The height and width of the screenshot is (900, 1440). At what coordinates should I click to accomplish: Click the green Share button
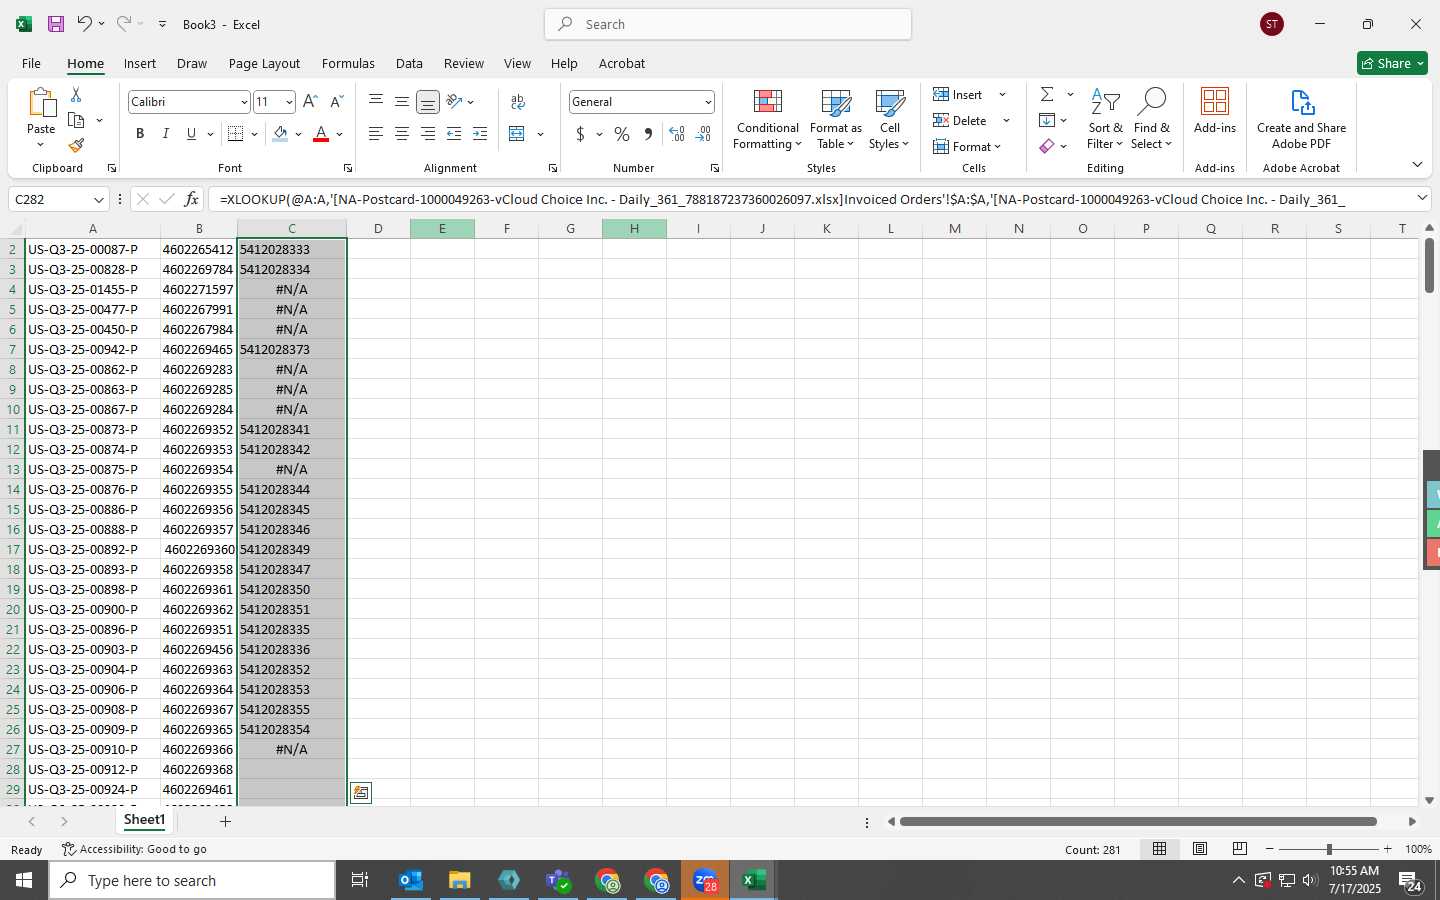click(1392, 63)
